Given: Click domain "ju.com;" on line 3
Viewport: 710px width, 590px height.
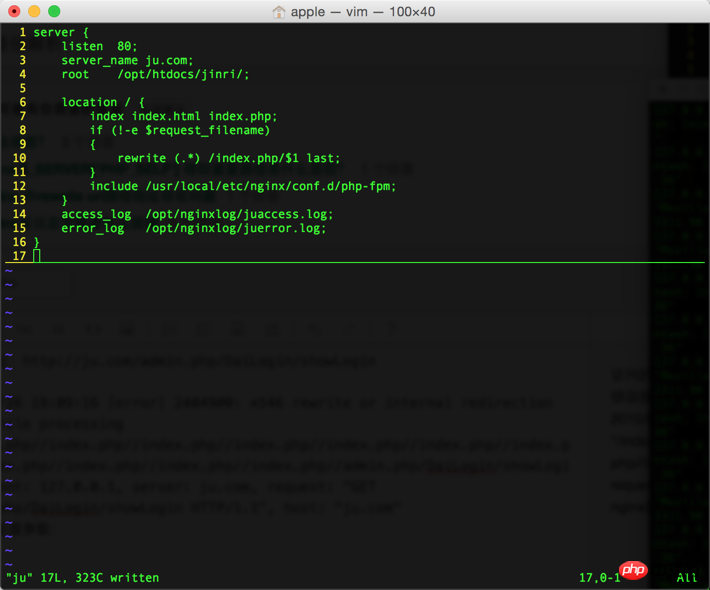Looking at the screenshot, I should tap(169, 61).
